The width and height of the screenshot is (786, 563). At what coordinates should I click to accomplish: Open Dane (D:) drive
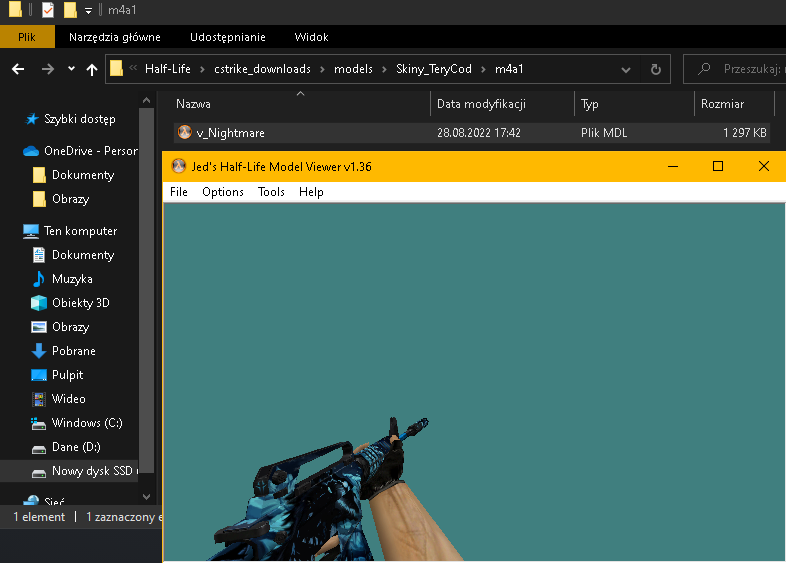pyautogui.click(x=76, y=448)
